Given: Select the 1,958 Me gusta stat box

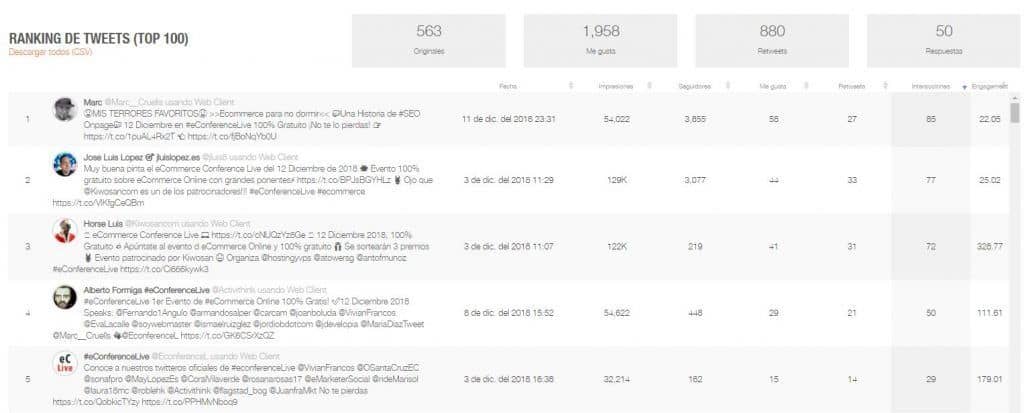Looking at the screenshot, I should tap(600, 41).
